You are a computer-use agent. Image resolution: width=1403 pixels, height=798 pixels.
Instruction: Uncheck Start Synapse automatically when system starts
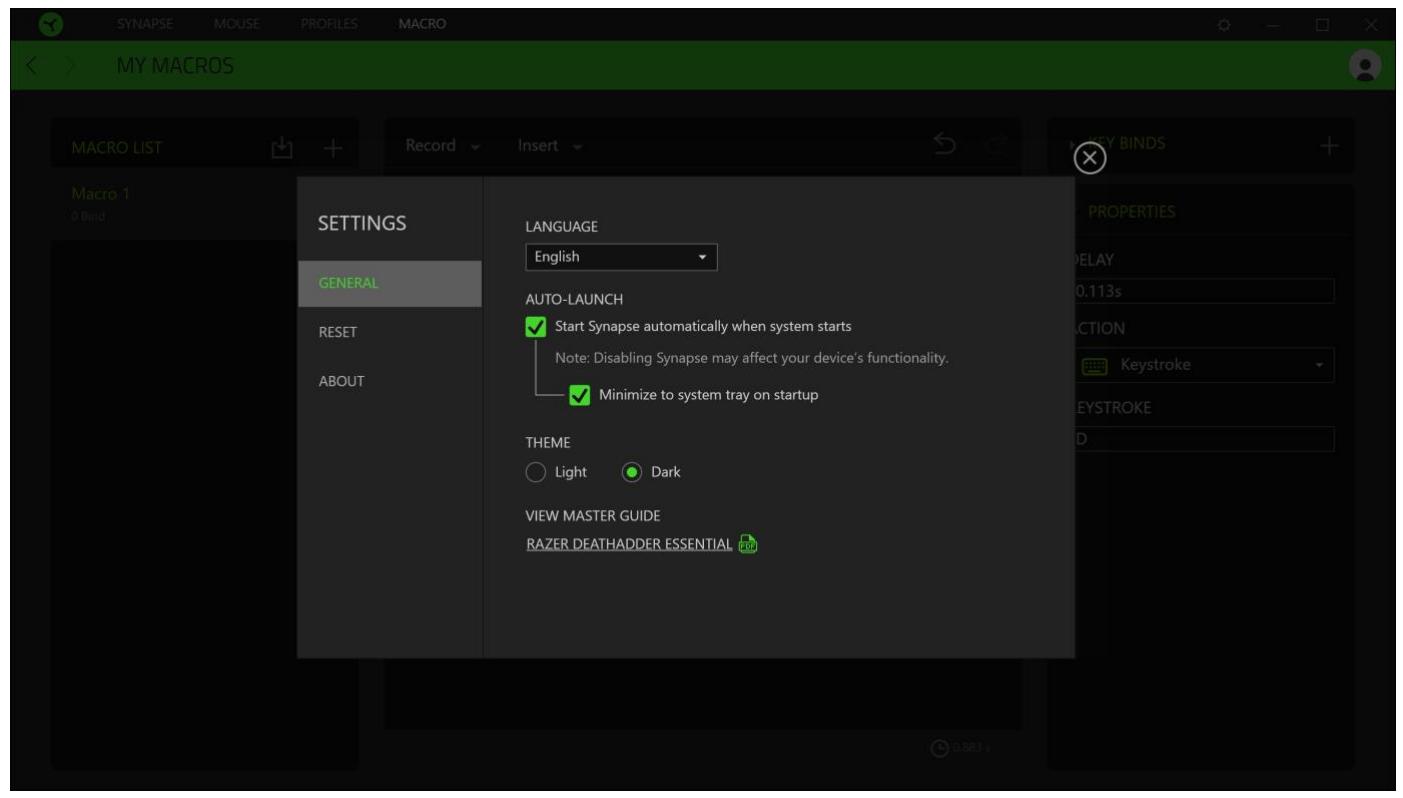coord(536,326)
